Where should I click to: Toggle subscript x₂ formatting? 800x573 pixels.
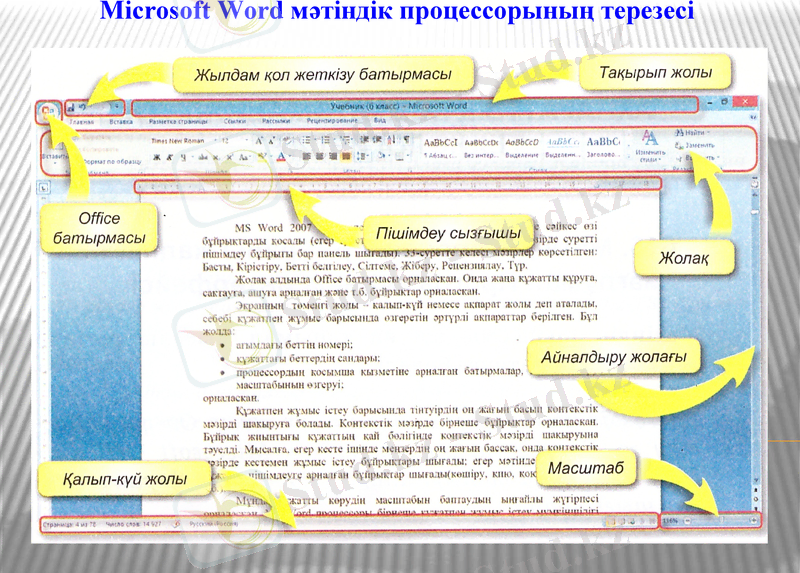216,158
